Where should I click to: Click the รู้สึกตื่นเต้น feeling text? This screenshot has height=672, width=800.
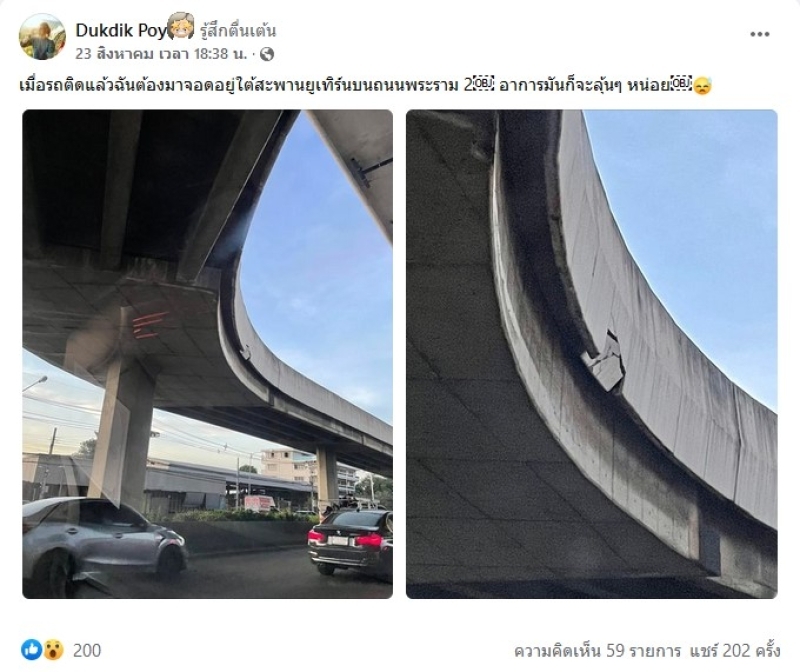pos(238,31)
